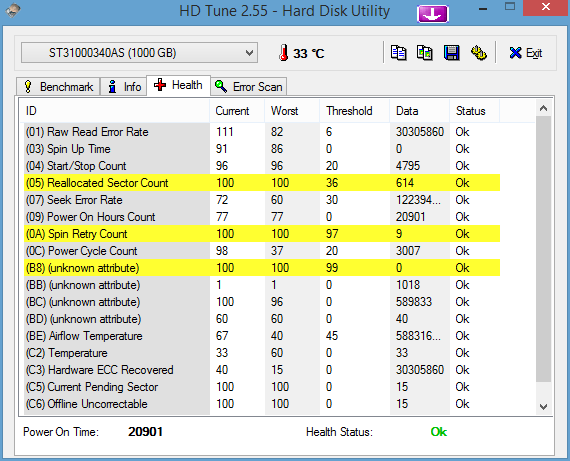This screenshot has height=461, width=570.
Task: Click current value 111 in Raw Read row
Action: [x=225, y=132]
